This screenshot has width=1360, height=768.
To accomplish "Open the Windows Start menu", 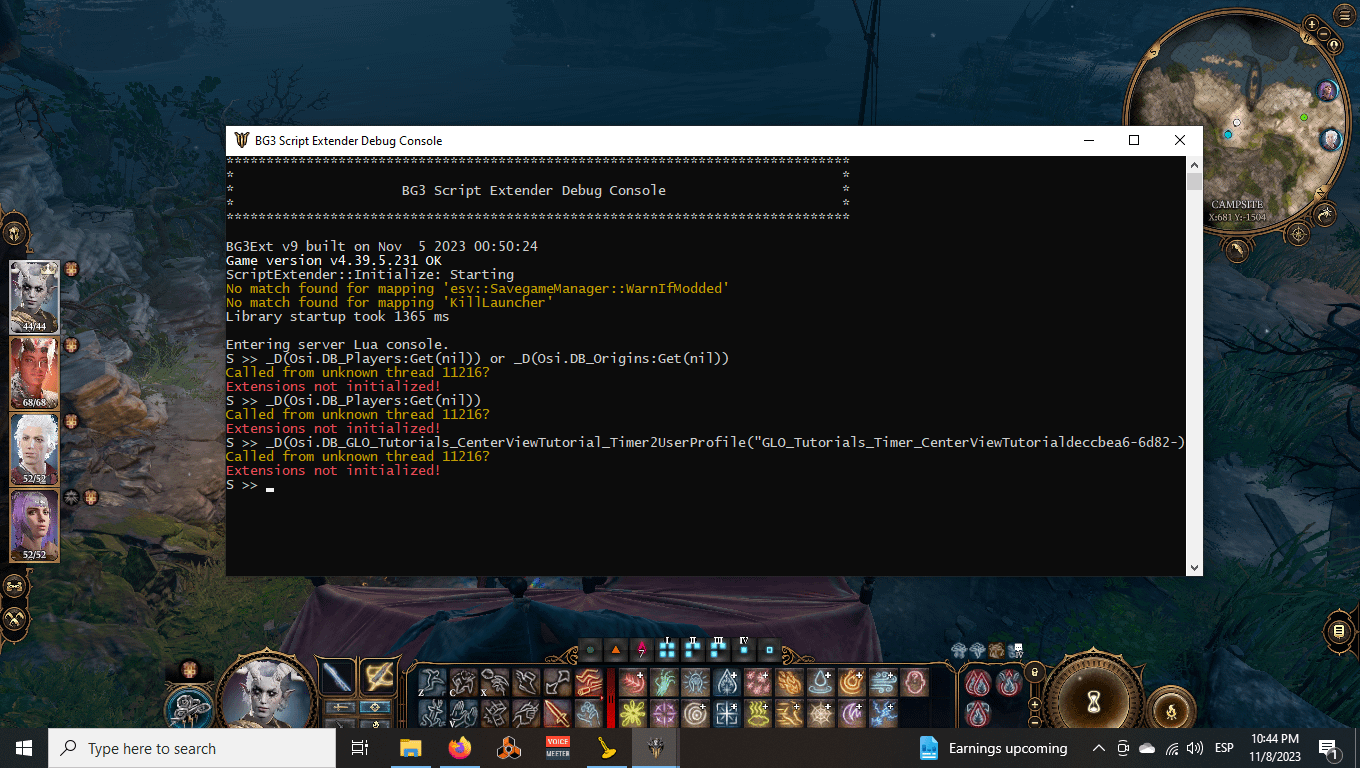I will pyautogui.click(x=24, y=748).
